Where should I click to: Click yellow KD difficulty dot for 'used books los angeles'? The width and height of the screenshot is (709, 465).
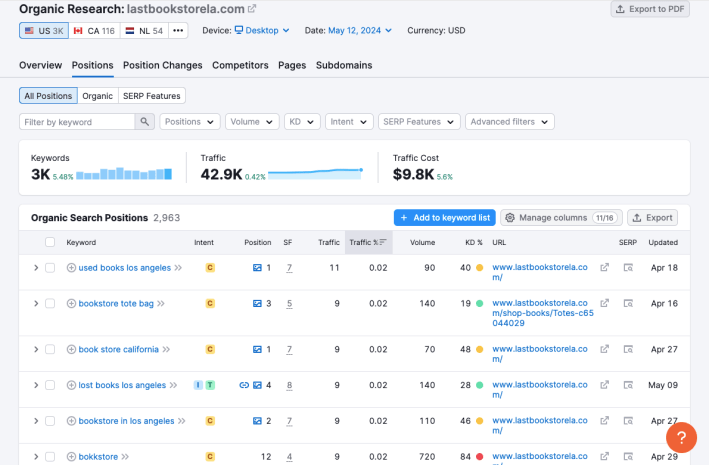(480, 268)
